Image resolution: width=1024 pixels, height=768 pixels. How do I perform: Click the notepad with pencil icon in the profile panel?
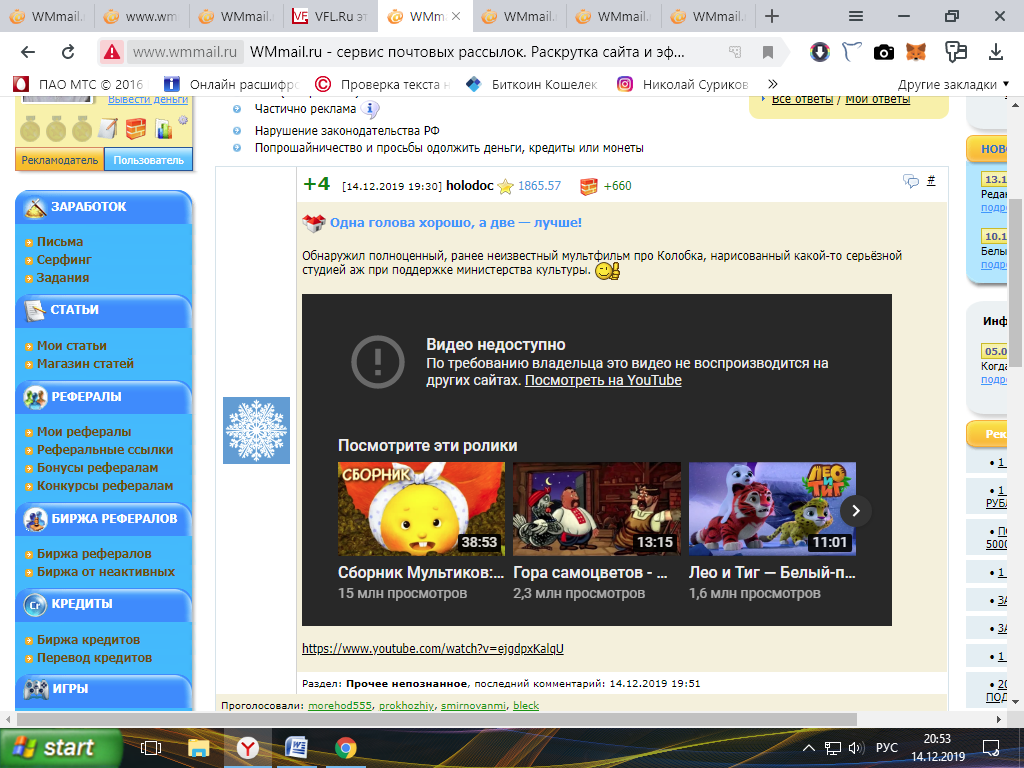pos(108,128)
